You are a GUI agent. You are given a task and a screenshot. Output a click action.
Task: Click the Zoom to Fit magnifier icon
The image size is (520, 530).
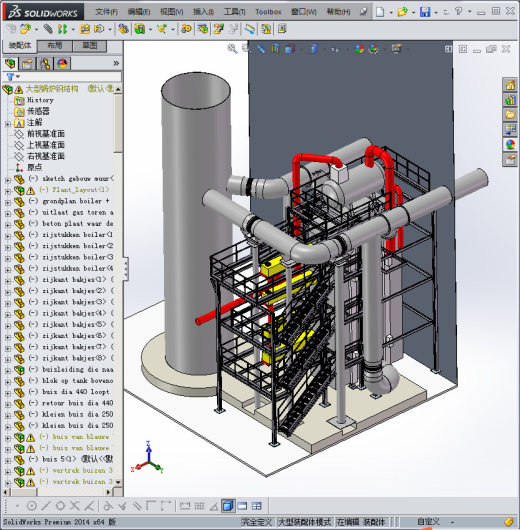[232, 49]
